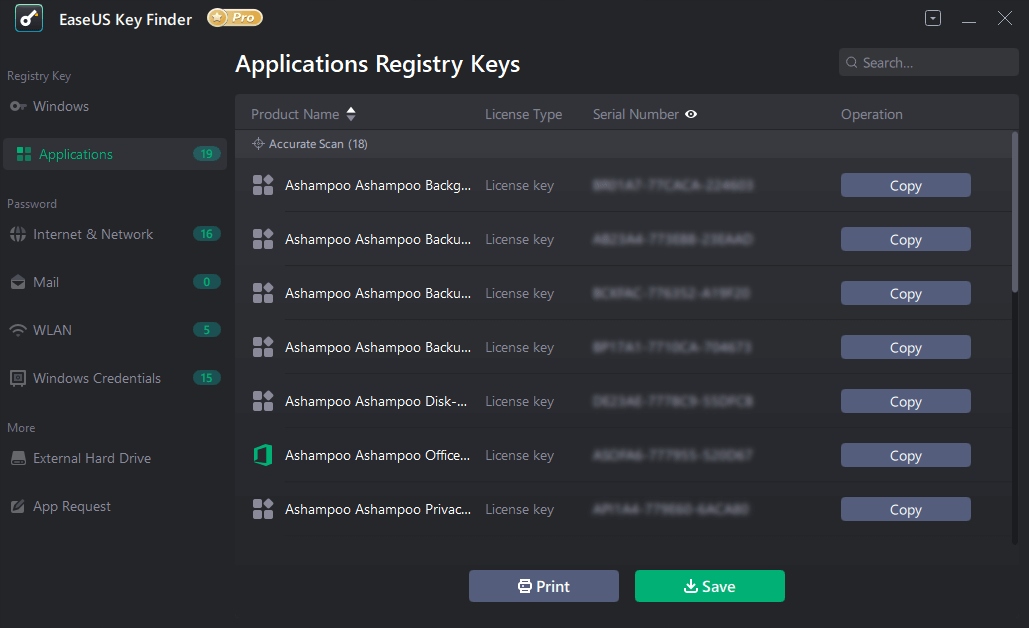Click the Ashampoo Office green icon
Screen dimensions: 1029x628
click(x=263, y=455)
